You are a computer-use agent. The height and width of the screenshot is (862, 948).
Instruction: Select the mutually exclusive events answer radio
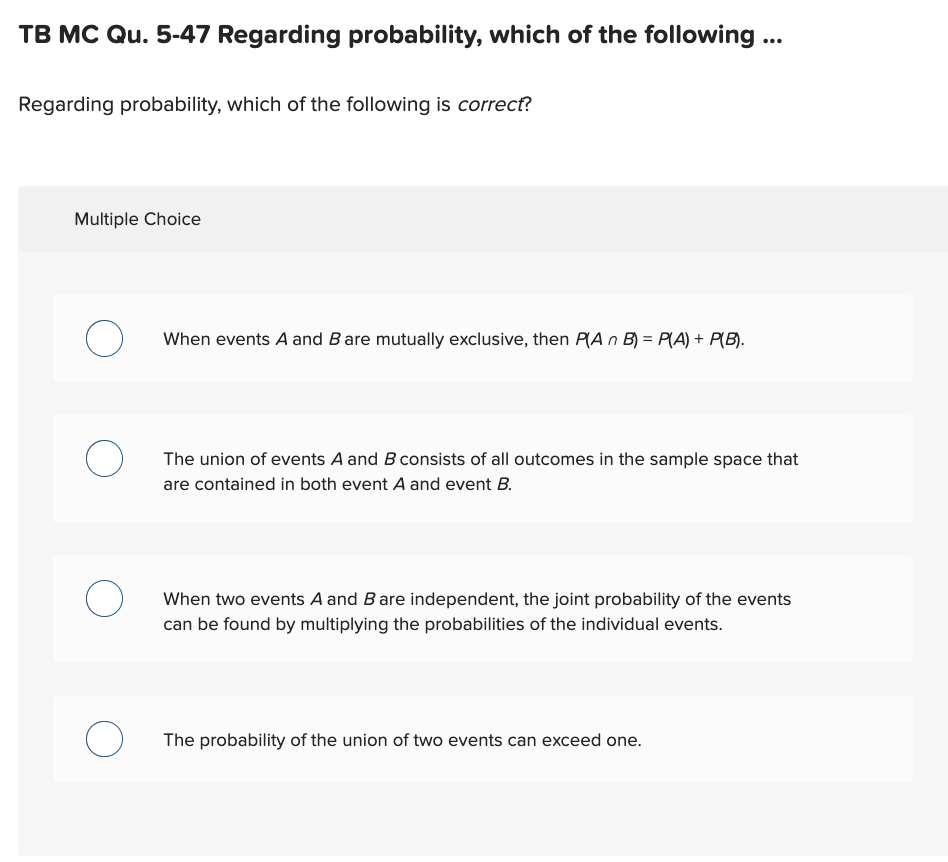click(x=104, y=339)
